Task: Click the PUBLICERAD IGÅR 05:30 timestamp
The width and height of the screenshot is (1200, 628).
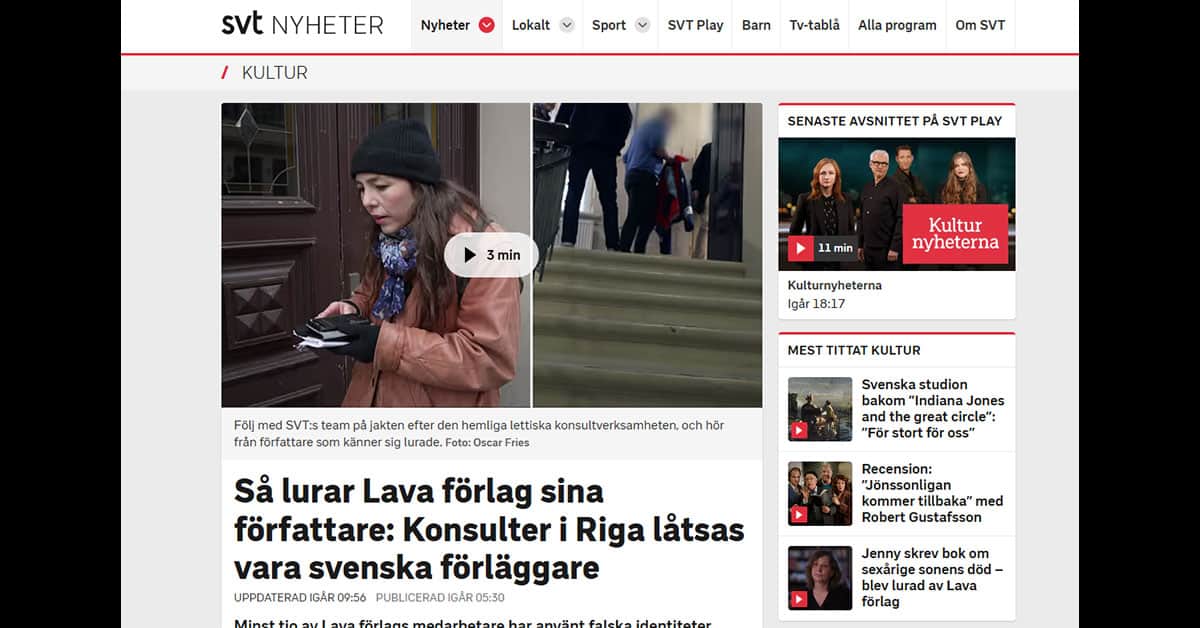Action: click(438, 598)
